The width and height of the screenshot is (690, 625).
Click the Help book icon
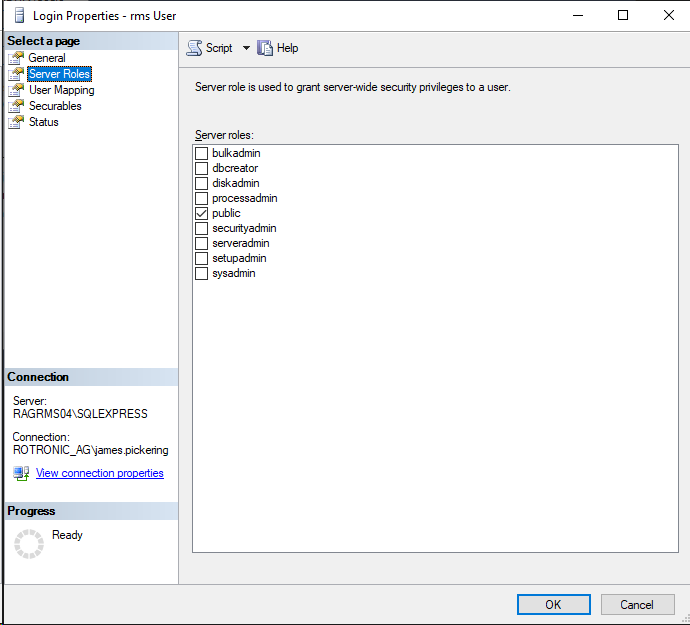265,48
